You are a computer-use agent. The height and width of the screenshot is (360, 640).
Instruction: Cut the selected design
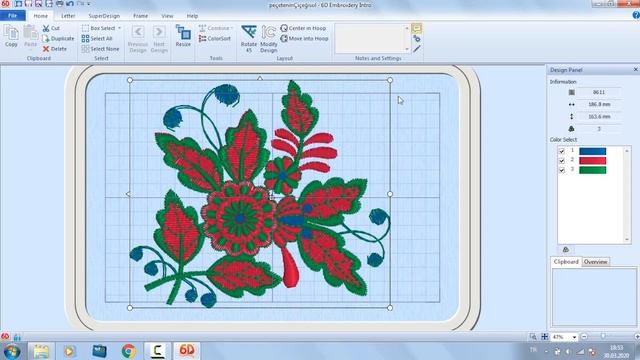pyautogui.click(x=51, y=28)
